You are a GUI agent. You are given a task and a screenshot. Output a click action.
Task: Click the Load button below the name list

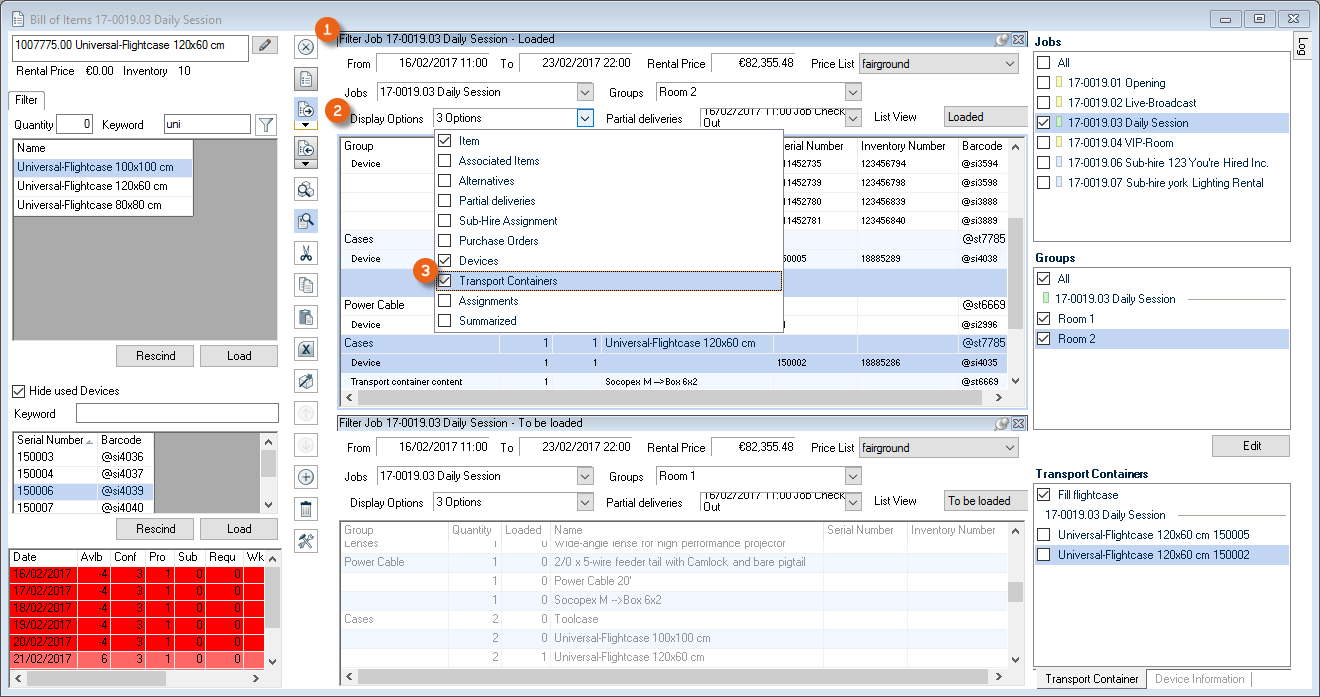pos(238,356)
